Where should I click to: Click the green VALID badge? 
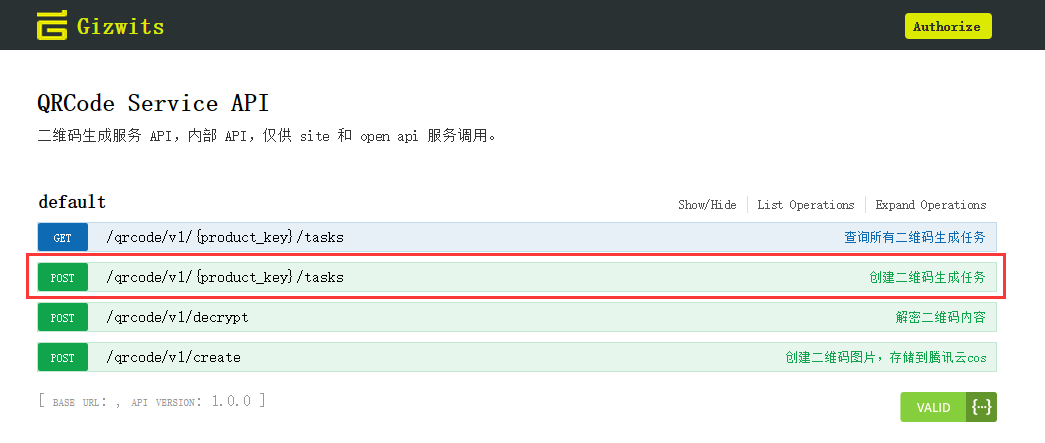pos(933,407)
